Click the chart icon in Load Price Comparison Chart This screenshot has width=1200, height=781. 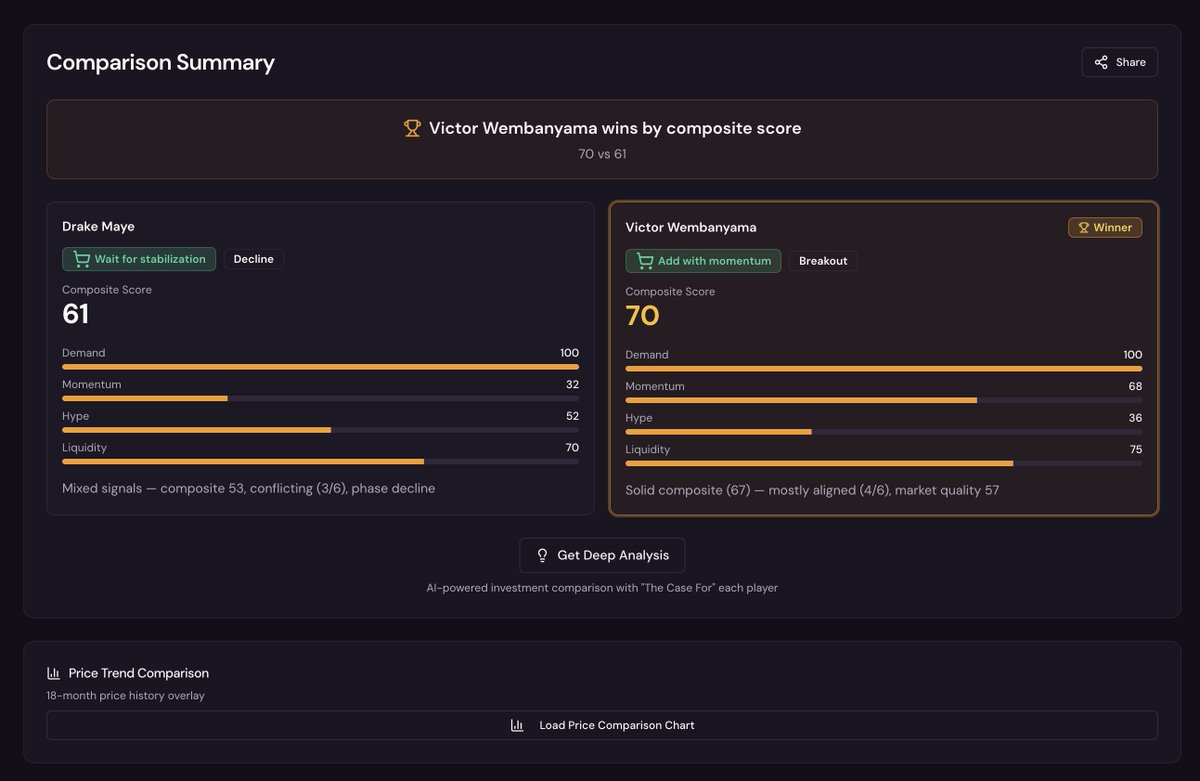click(517, 725)
